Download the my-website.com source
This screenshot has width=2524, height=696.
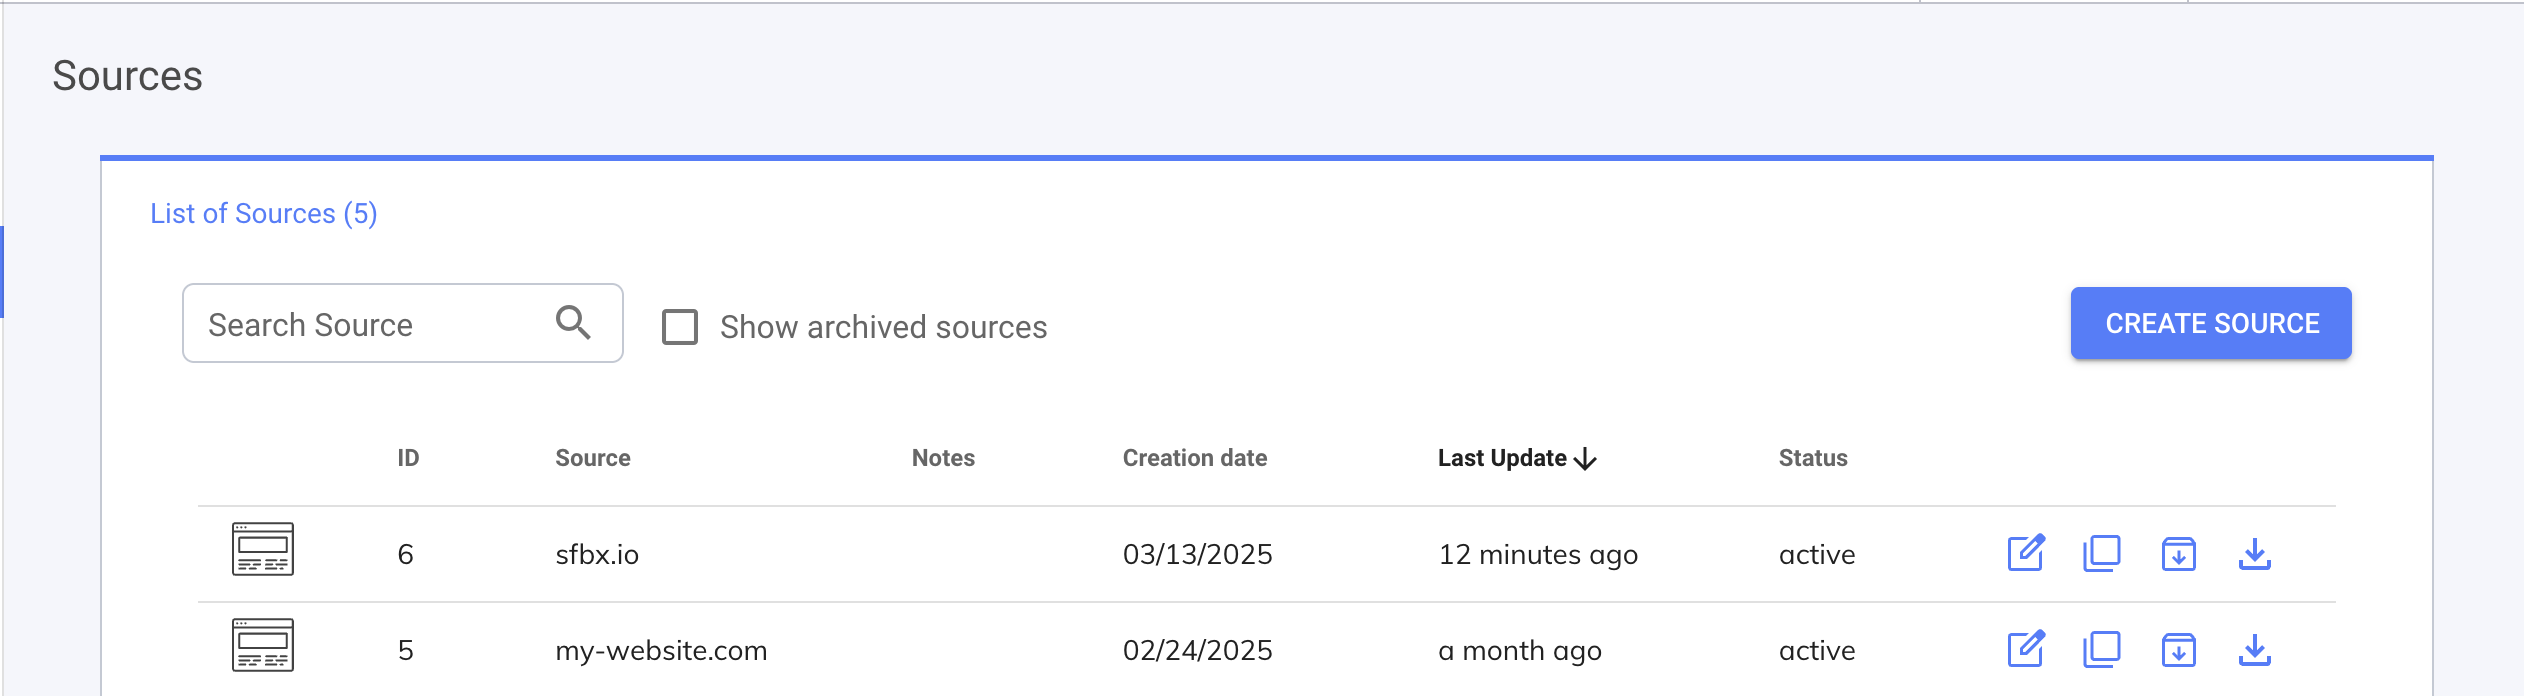[x=2254, y=649]
